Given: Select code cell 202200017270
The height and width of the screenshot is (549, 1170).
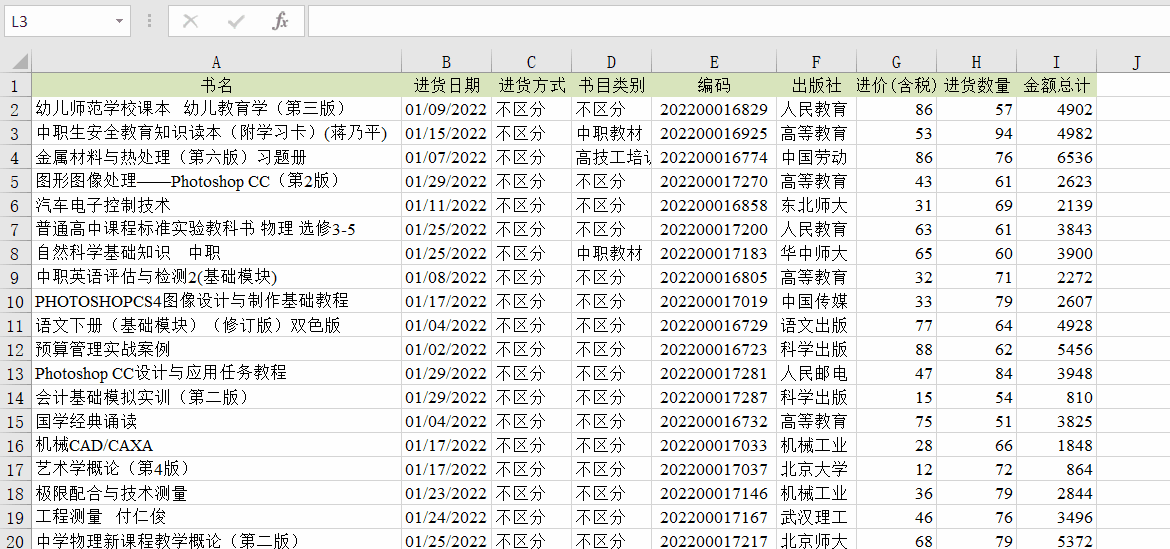Looking at the screenshot, I should point(714,181).
